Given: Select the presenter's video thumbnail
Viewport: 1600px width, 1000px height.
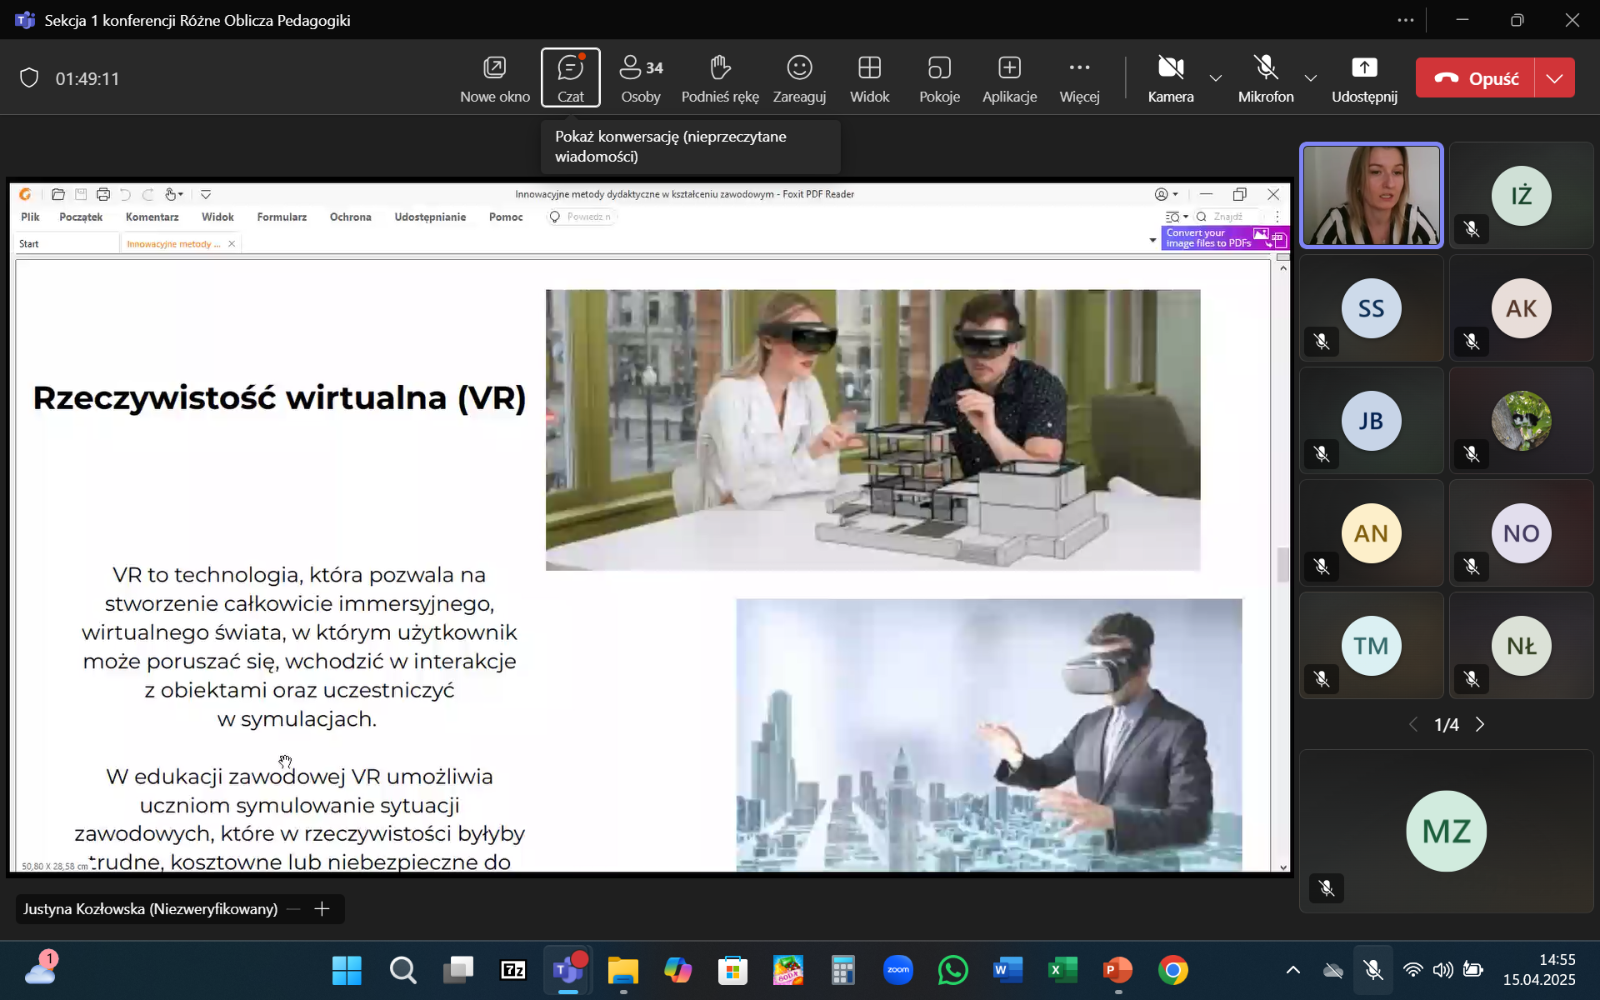Looking at the screenshot, I should pos(1371,195).
